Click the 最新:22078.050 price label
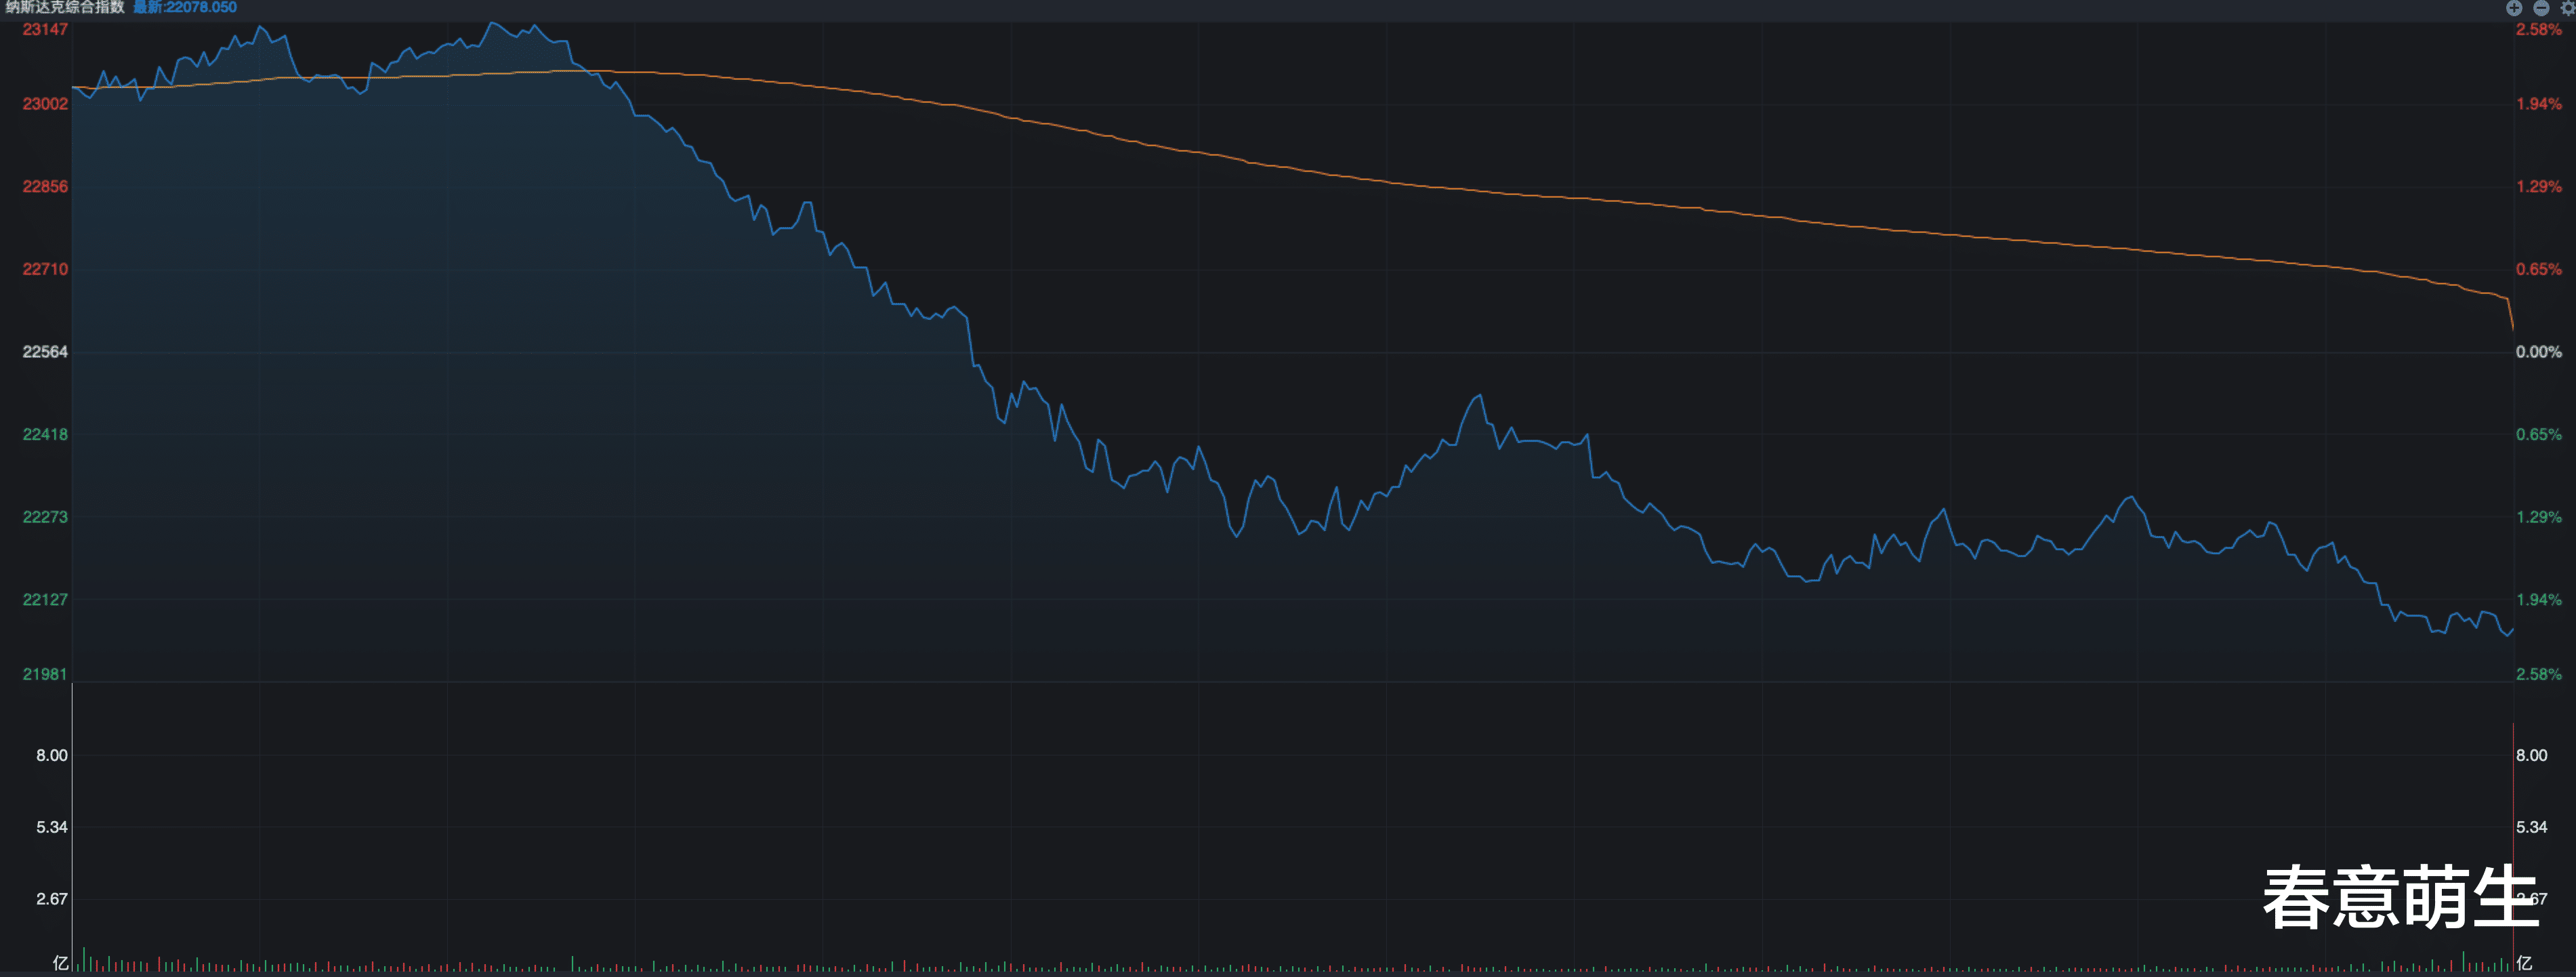 [x=185, y=7]
